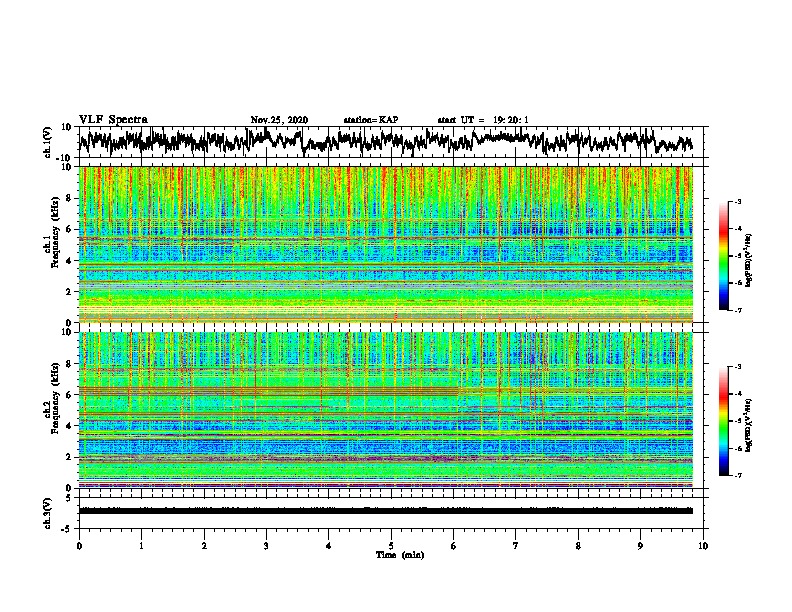Click the ch.2 spectrogram color bar
792x612 pixels.
724,421
